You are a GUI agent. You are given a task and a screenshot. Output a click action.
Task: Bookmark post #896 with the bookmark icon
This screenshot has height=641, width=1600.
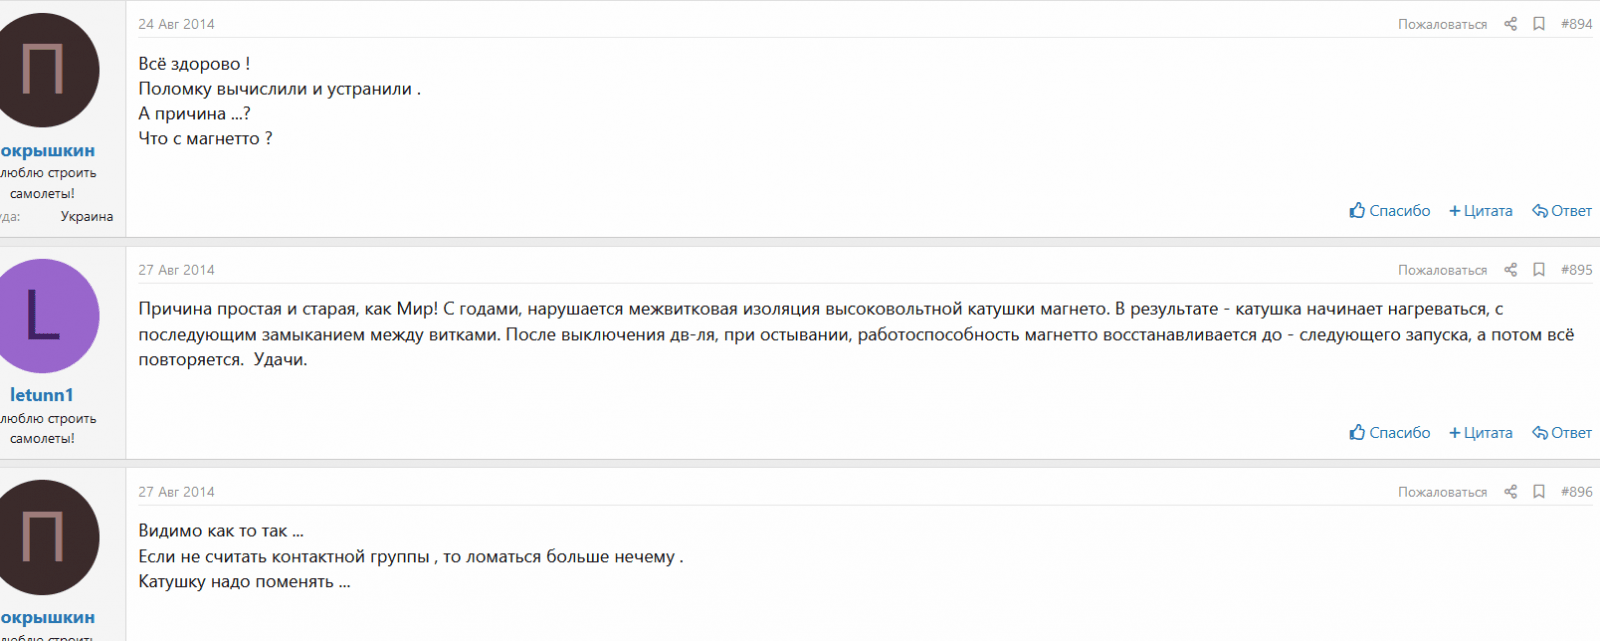point(1538,491)
